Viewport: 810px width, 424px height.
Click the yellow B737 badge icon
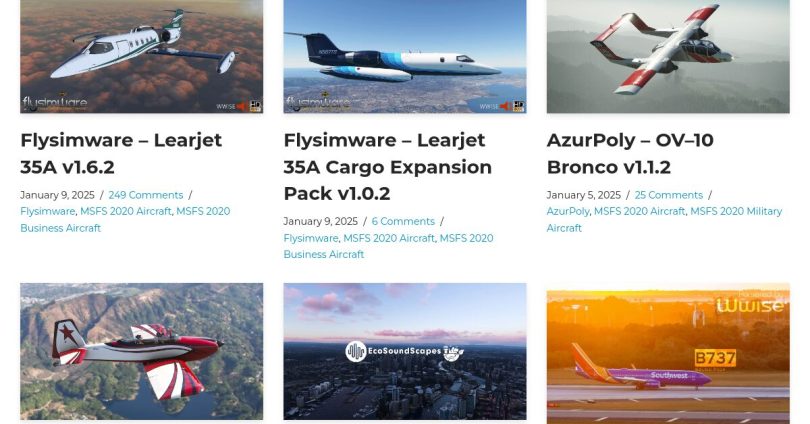(x=715, y=358)
